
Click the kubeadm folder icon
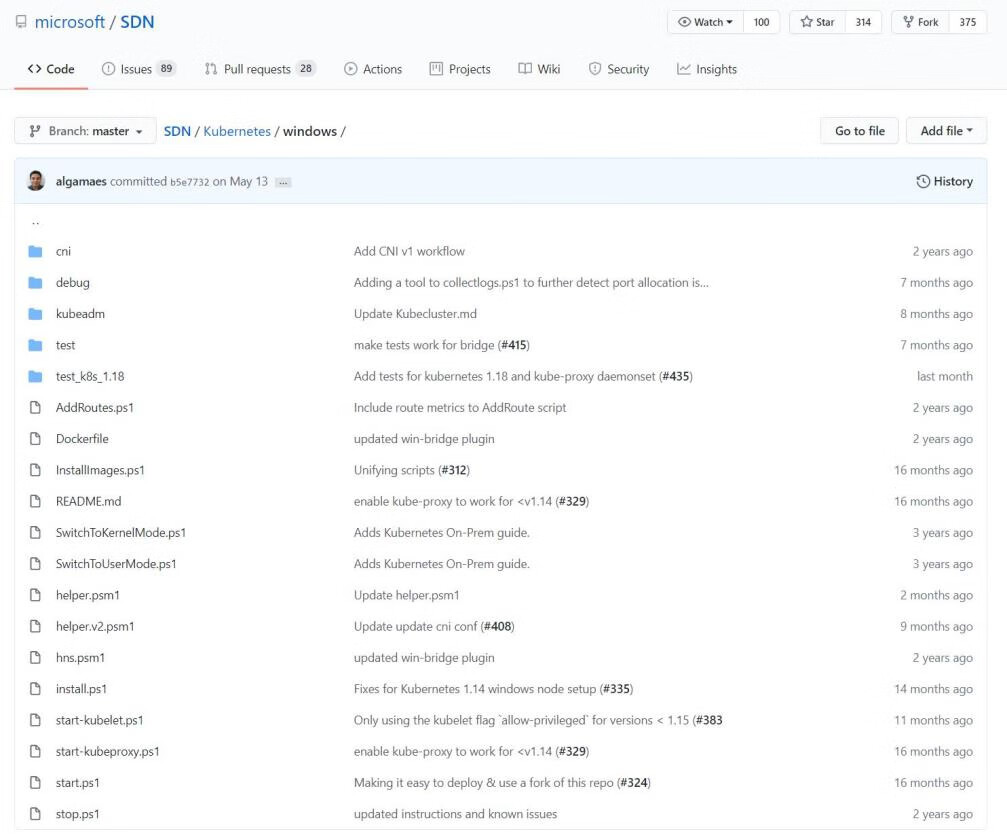click(x=36, y=314)
